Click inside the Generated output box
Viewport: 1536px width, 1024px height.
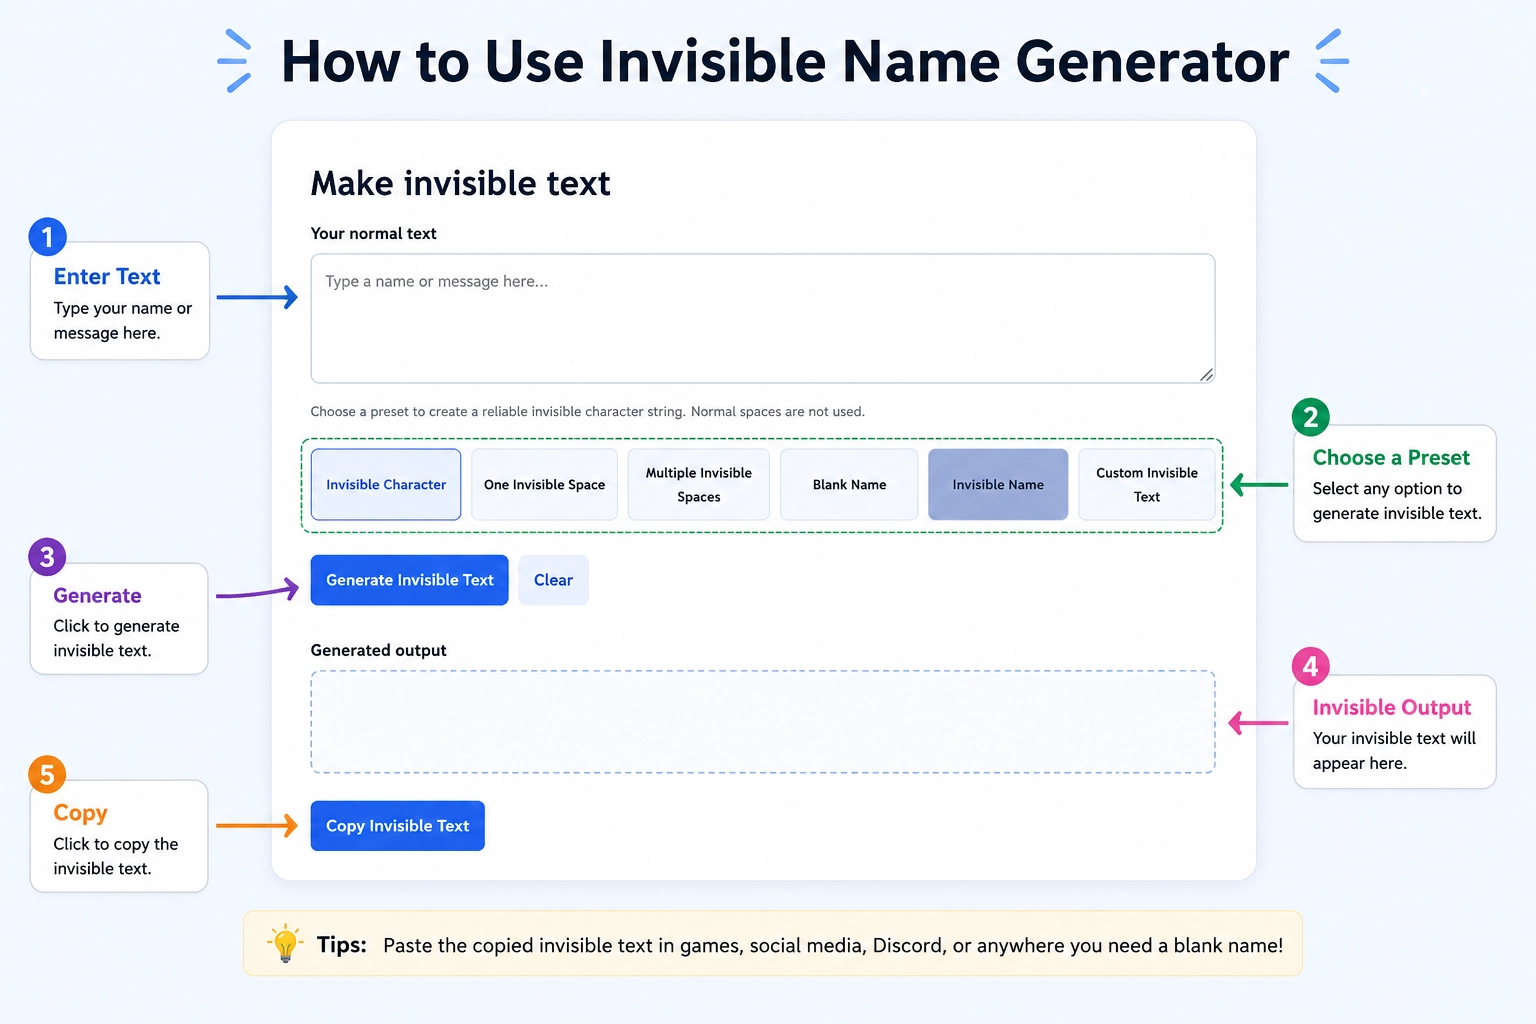pos(763,722)
